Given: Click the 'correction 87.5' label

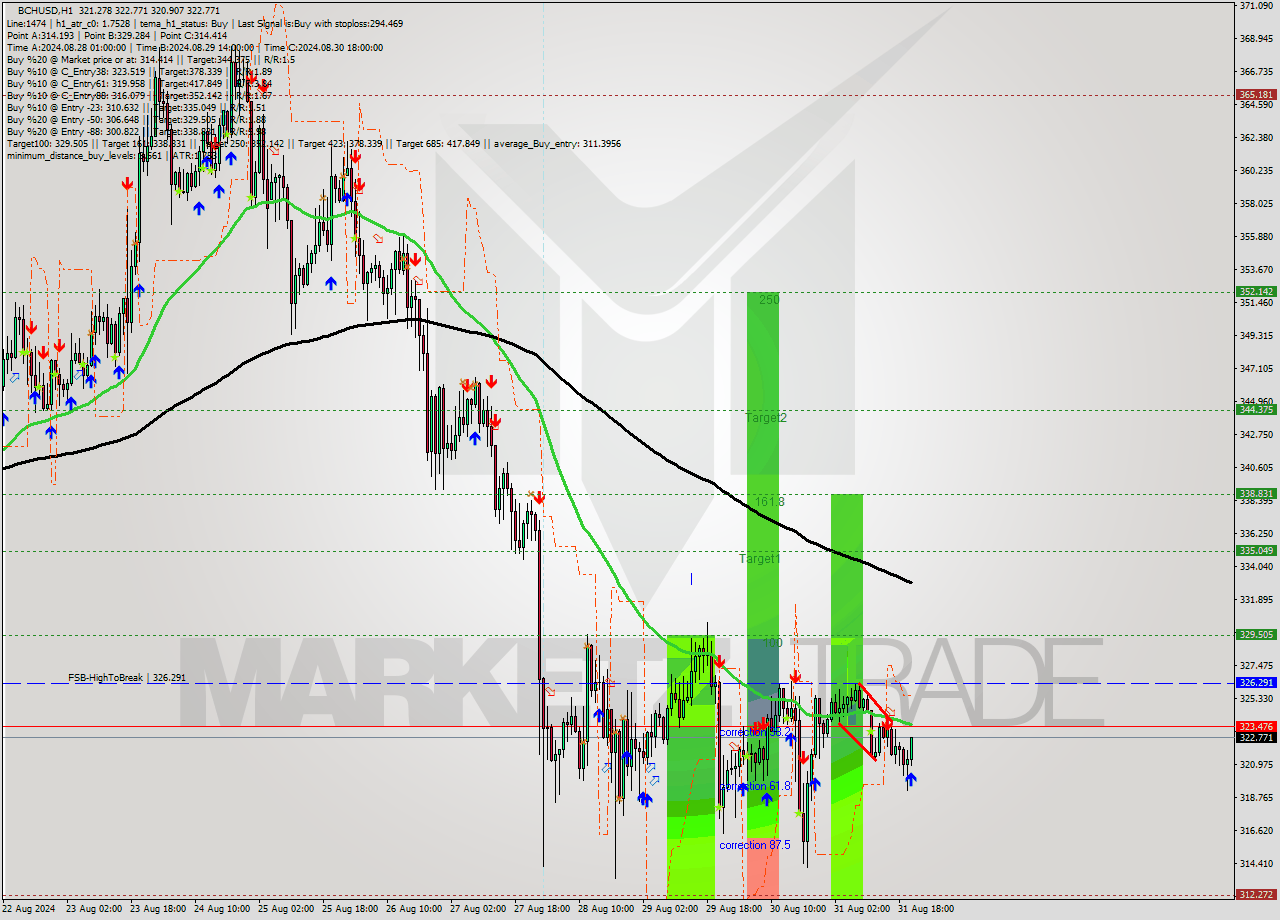Looking at the screenshot, I should pos(755,845).
